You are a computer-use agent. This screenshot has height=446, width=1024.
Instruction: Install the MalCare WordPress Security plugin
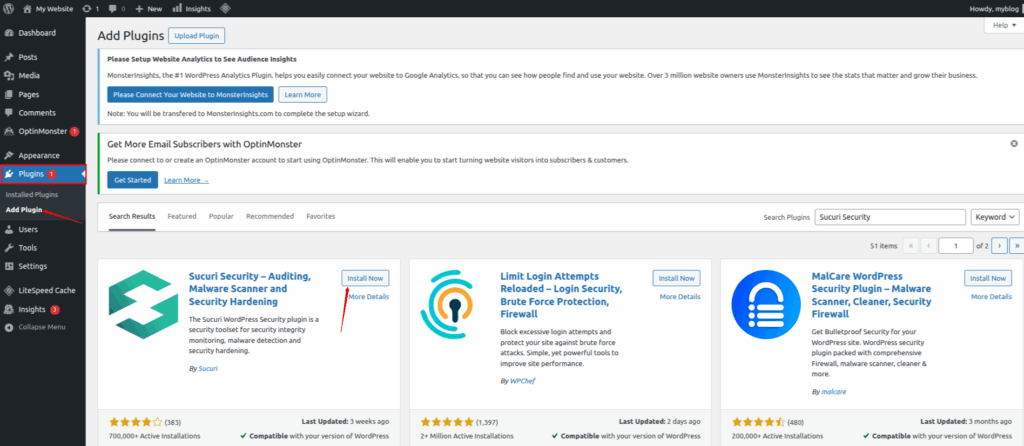[x=988, y=278]
